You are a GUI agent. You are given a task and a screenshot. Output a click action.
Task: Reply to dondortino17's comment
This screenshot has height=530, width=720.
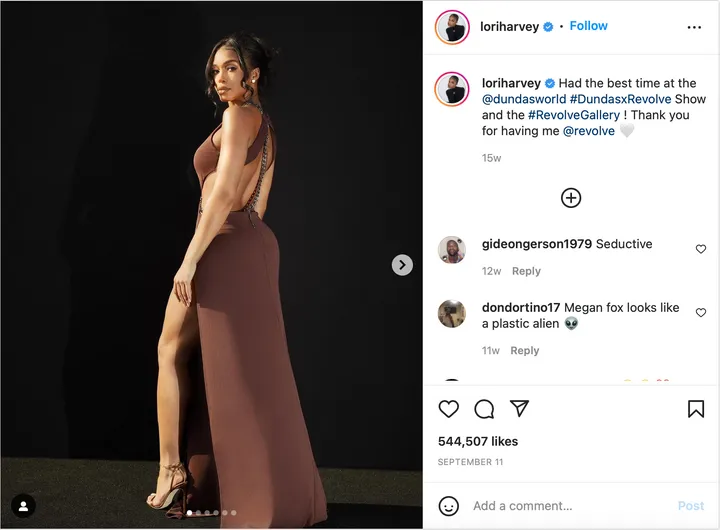(x=525, y=351)
